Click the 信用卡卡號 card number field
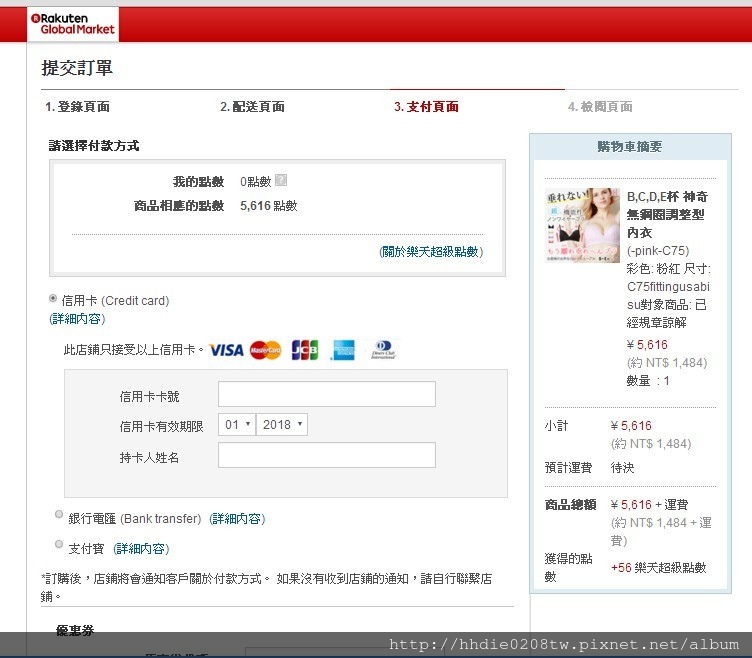Viewport: 752px width, 658px height. click(326, 395)
